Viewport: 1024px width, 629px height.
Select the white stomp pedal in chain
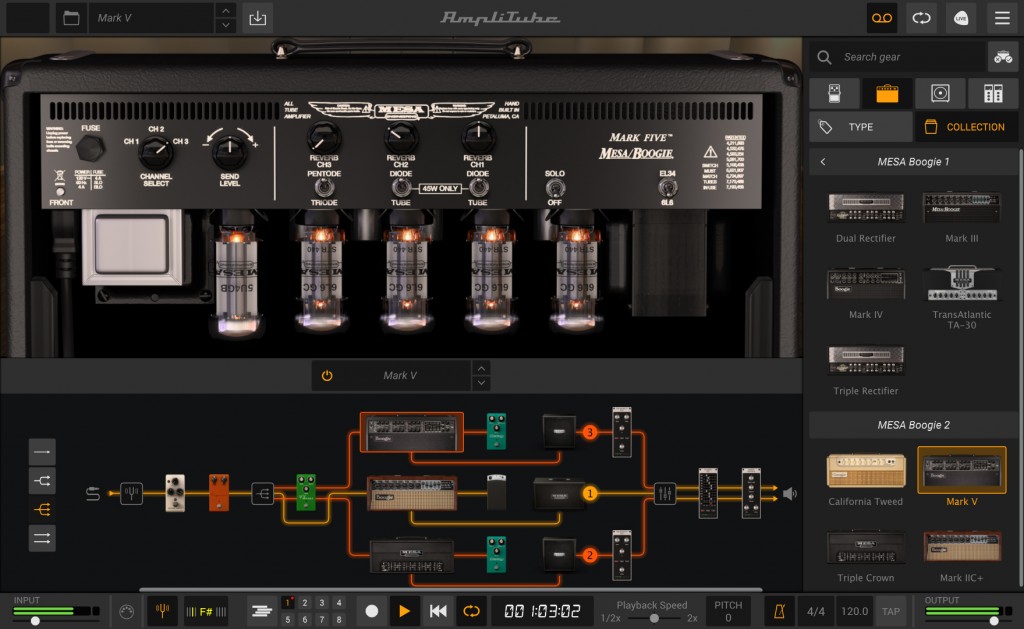[175, 492]
